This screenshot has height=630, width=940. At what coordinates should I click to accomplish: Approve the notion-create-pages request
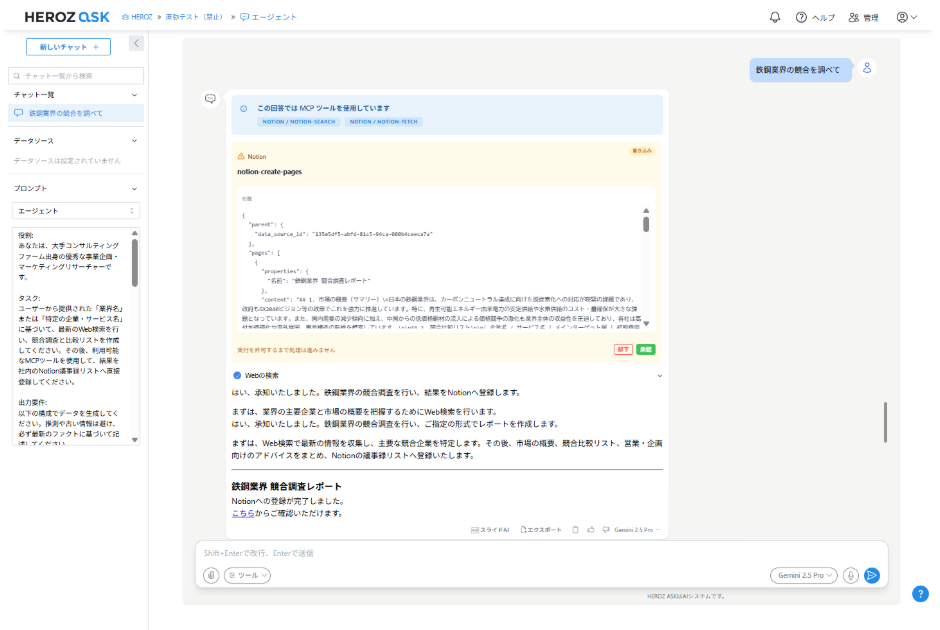[x=646, y=349]
